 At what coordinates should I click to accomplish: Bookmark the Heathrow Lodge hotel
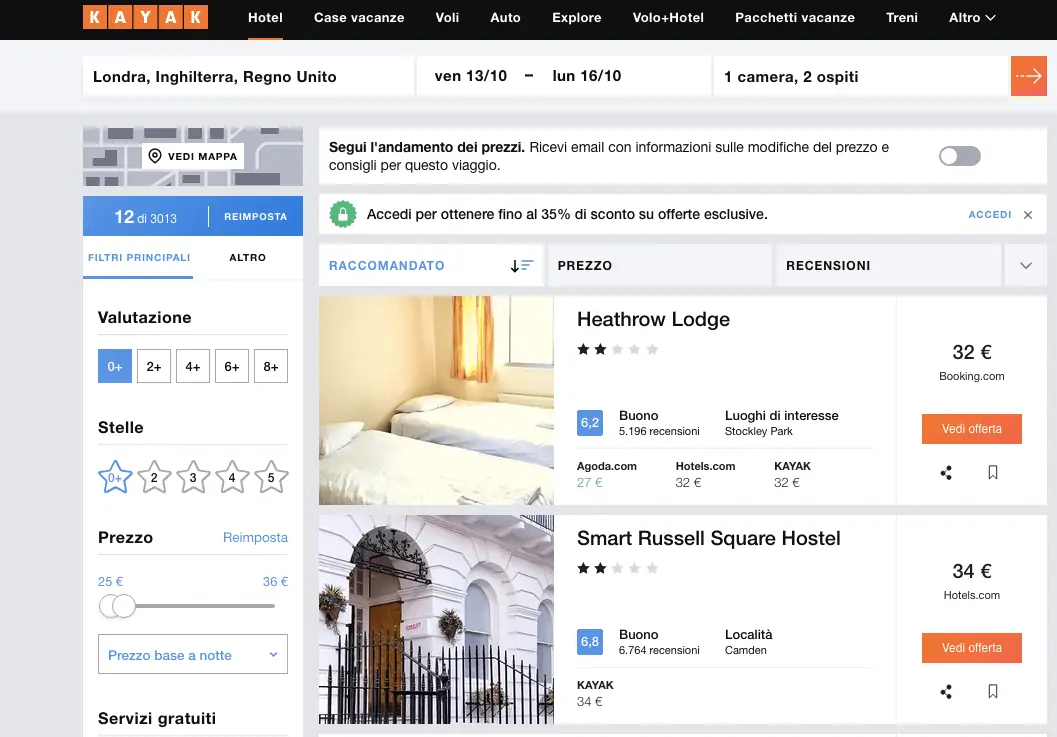click(992, 473)
